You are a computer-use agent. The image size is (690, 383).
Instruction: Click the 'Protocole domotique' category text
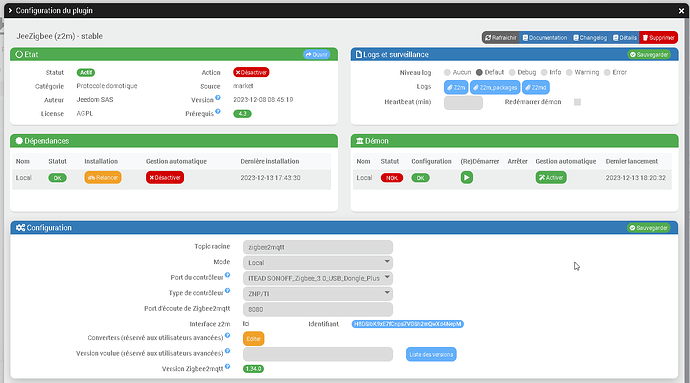point(107,86)
